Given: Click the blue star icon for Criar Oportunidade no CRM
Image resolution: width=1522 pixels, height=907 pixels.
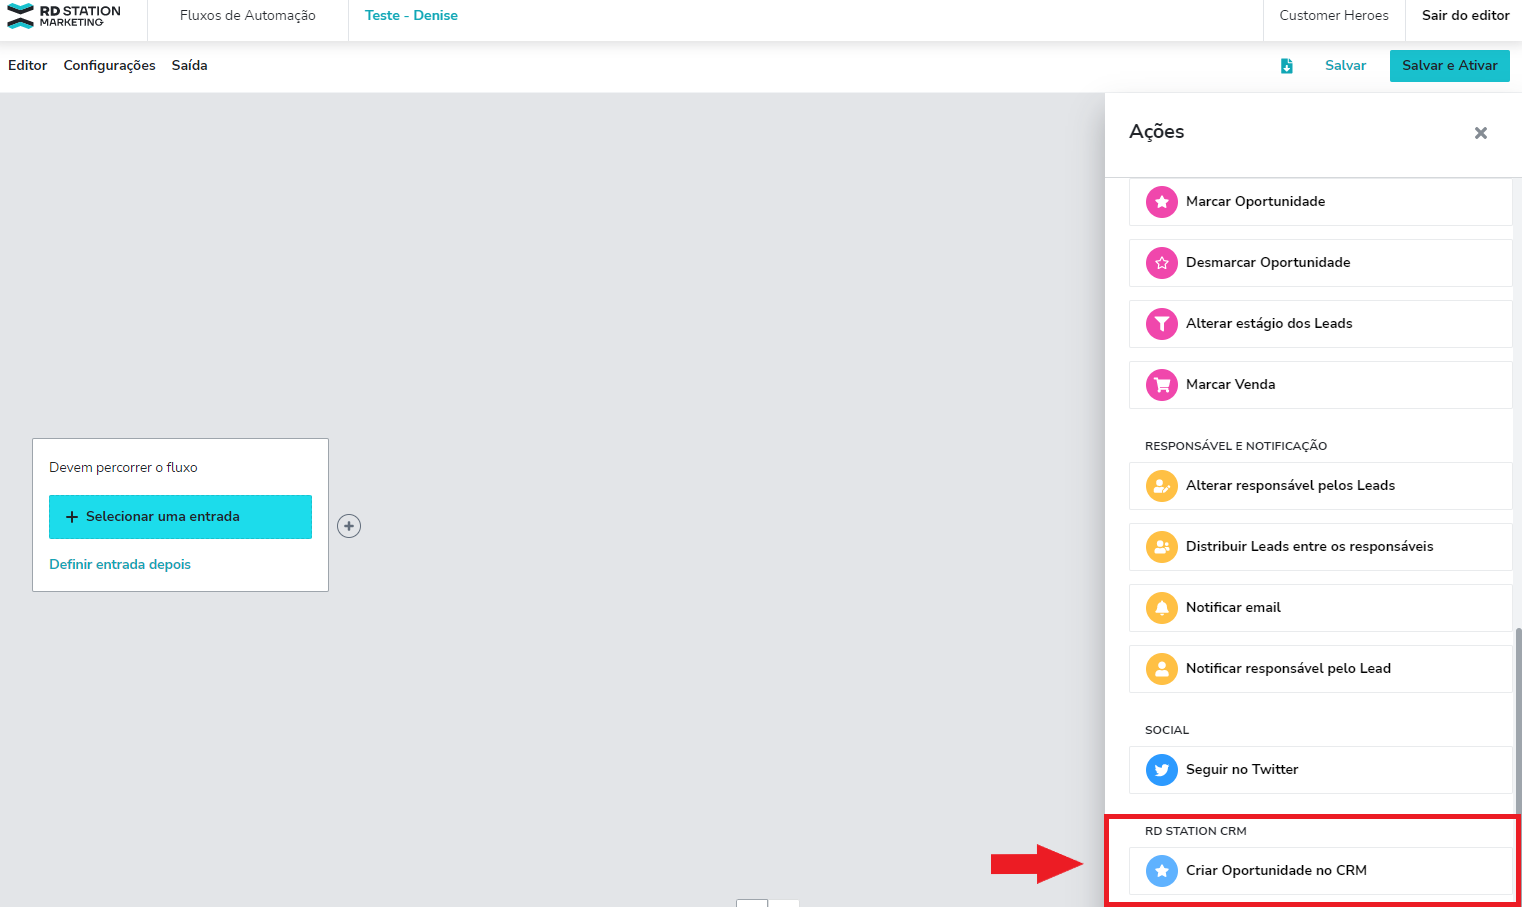Looking at the screenshot, I should (x=1161, y=871).
